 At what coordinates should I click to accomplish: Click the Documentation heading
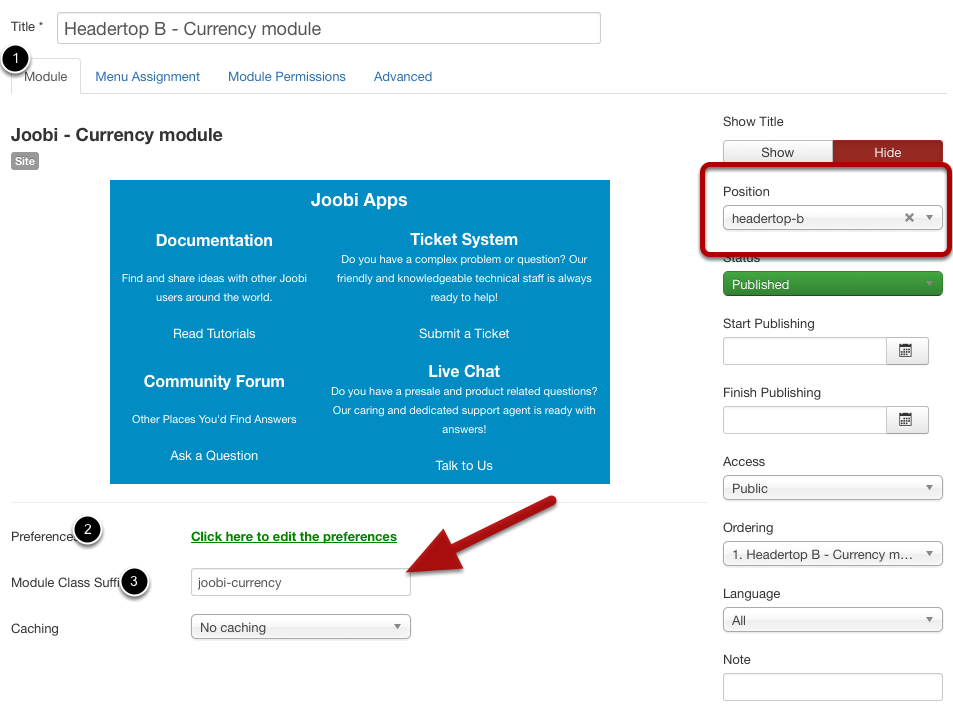pyautogui.click(x=214, y=240)
